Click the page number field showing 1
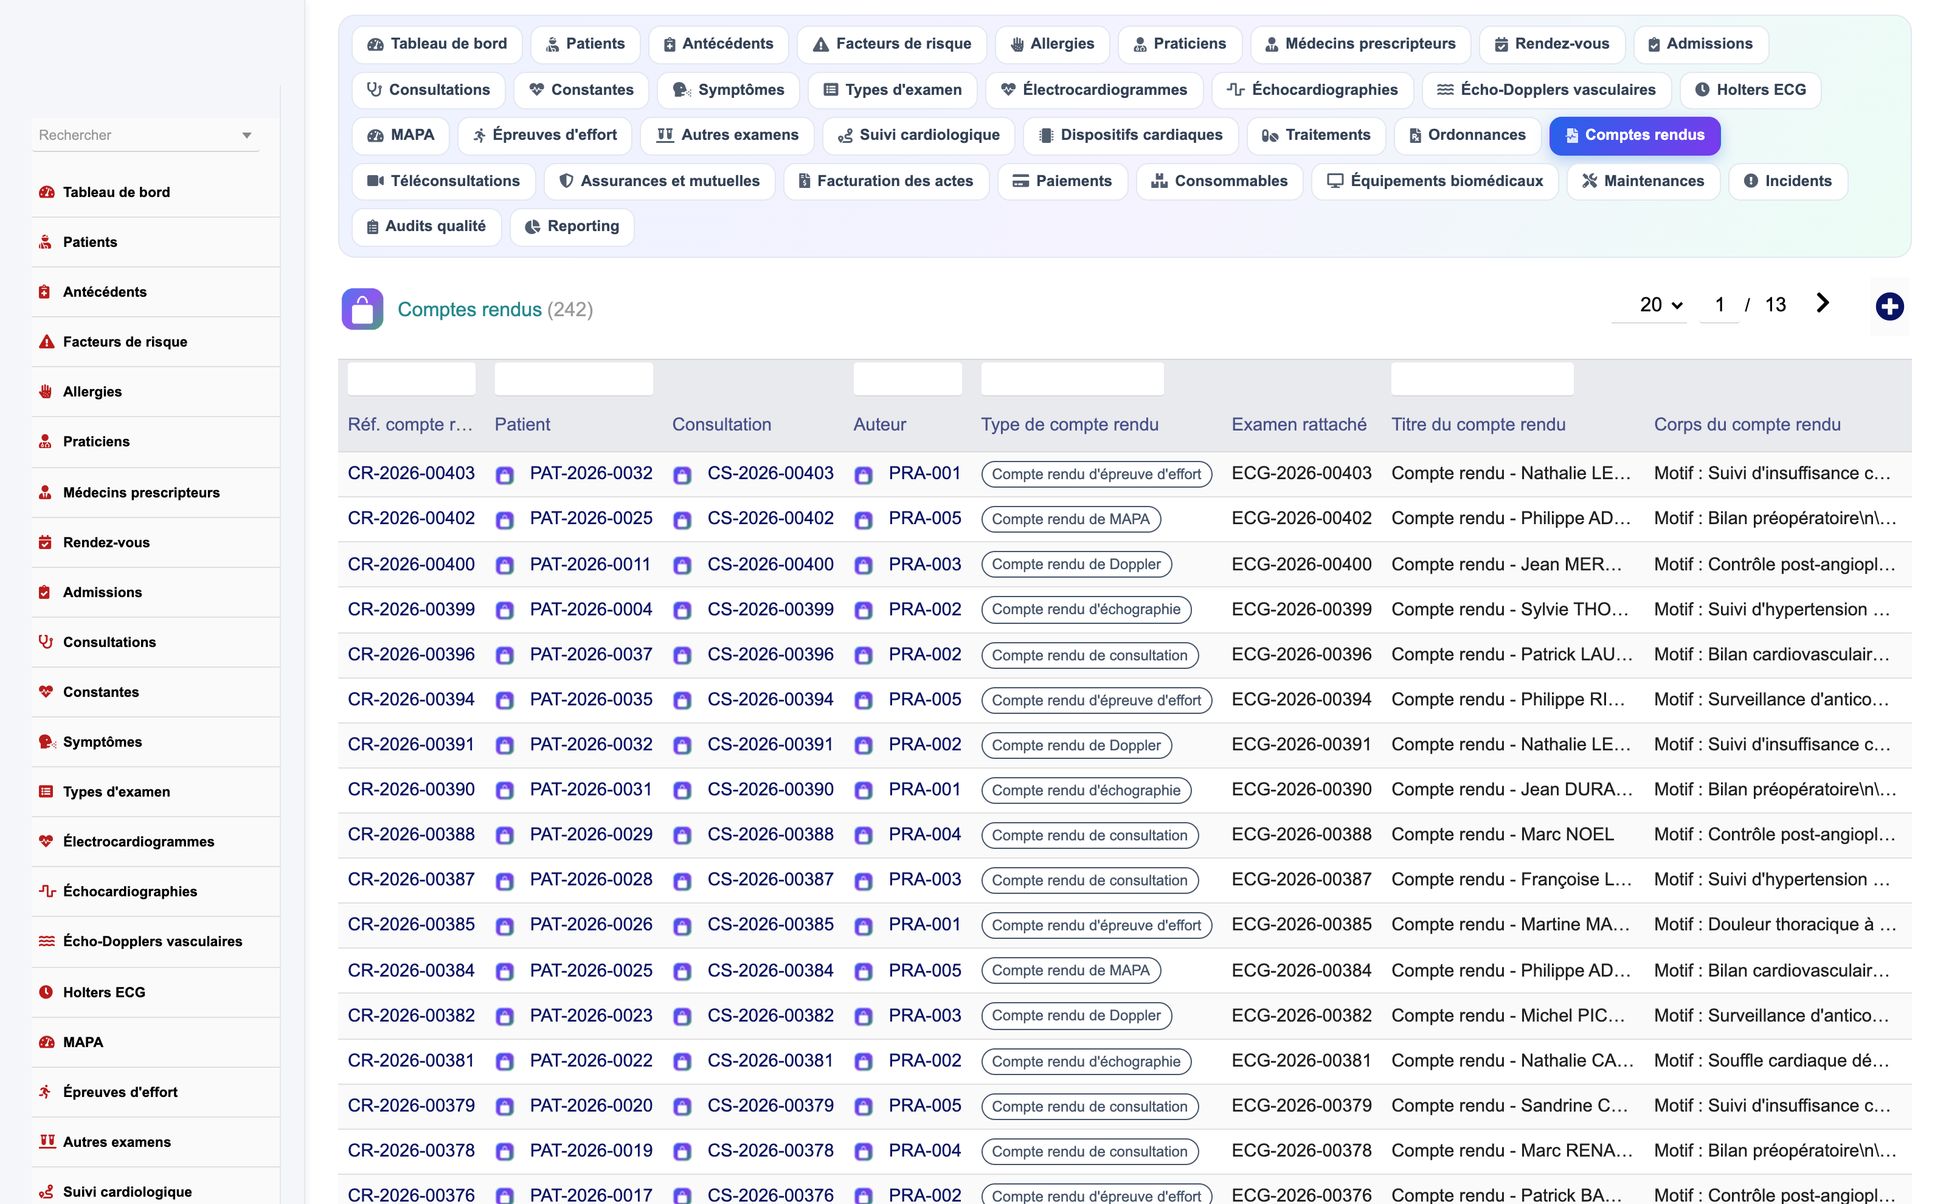Image resolution: width=1946 pixels, height=1204 pixels. 1719,305
